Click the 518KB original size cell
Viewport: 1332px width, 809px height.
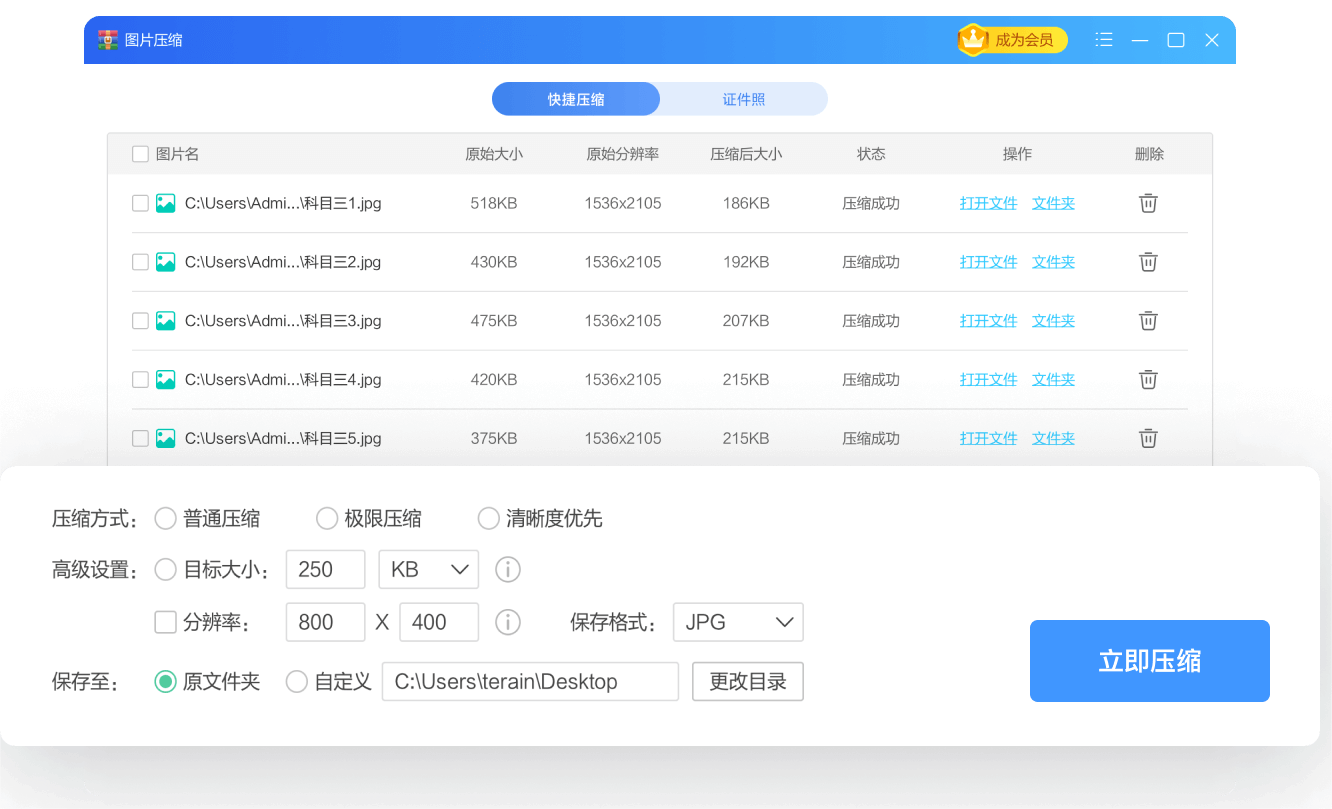[494, 203]
